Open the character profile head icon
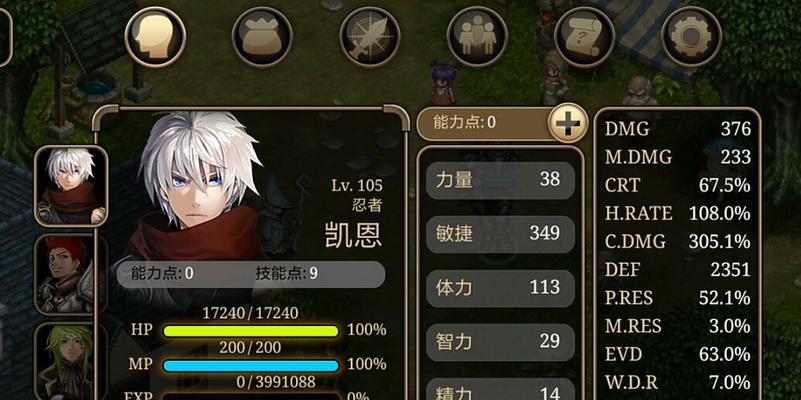 coord(155,37)
